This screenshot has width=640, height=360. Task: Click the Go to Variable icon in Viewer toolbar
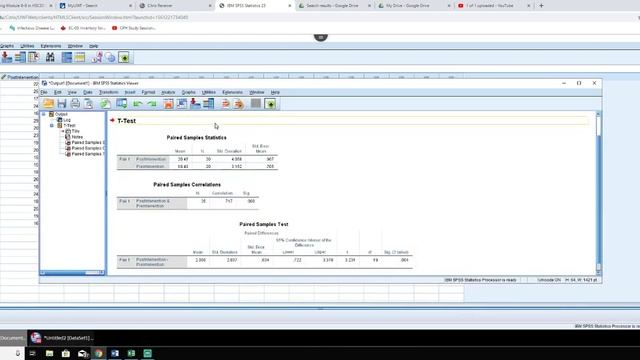195,104
